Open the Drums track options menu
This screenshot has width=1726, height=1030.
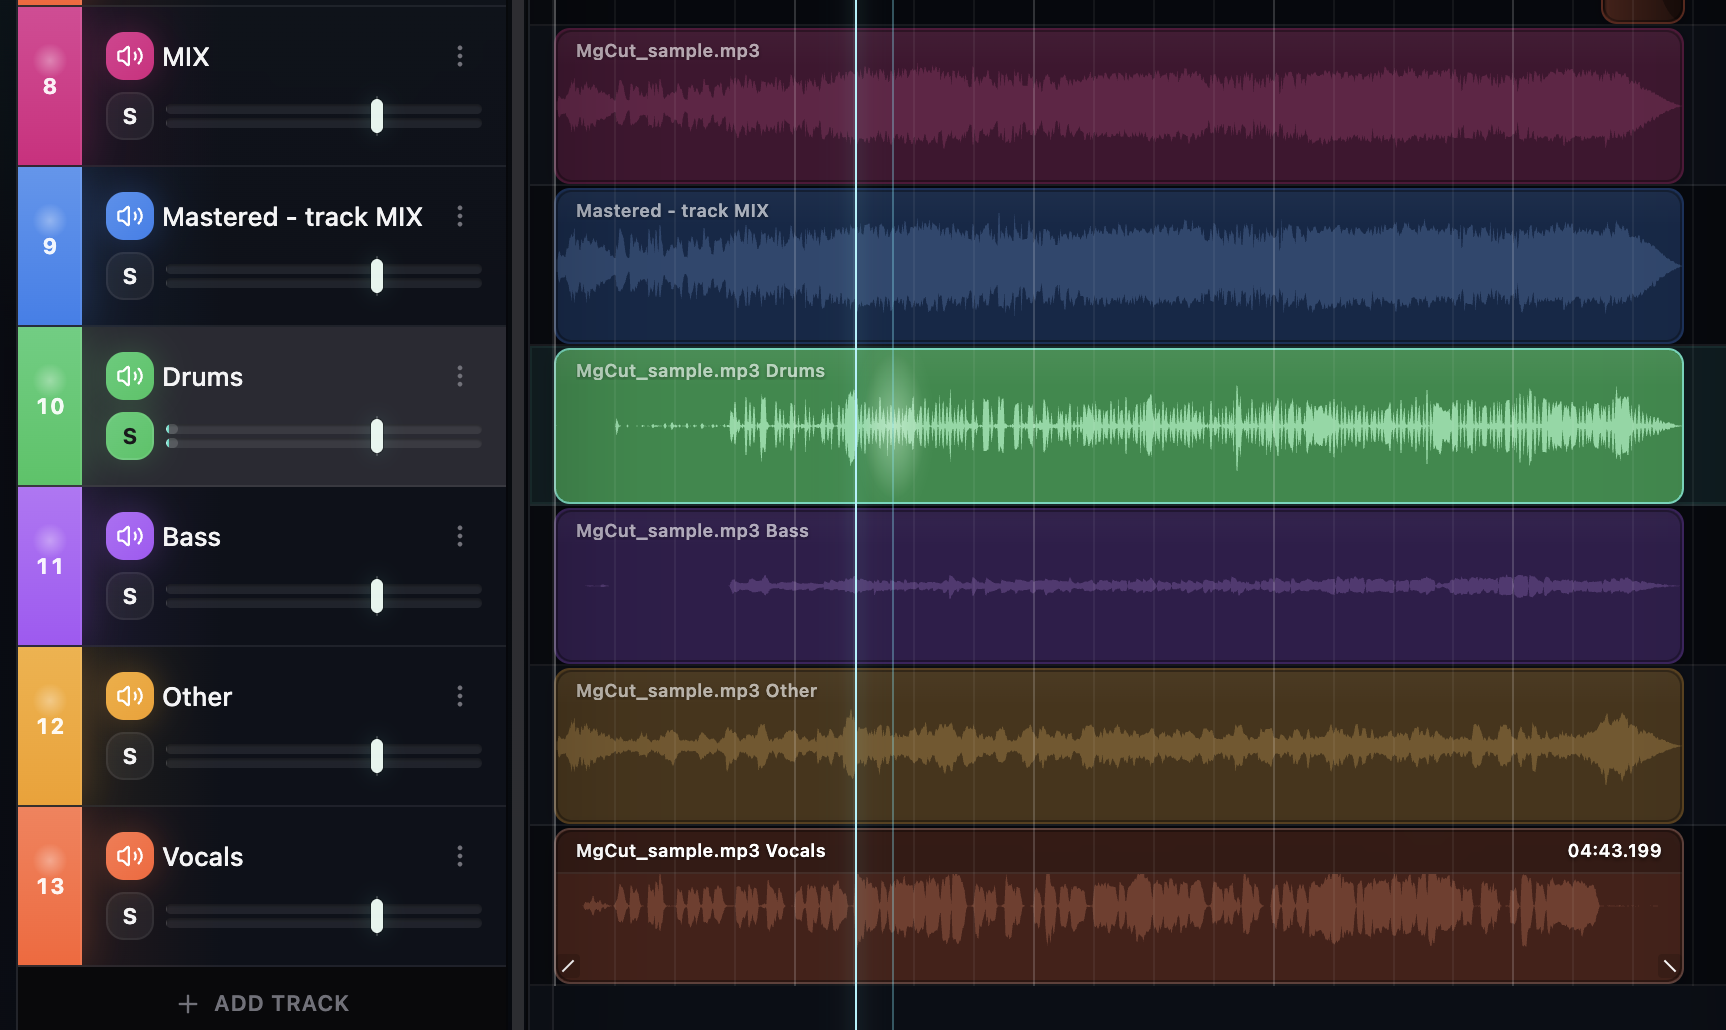click(x=460, y=376)
